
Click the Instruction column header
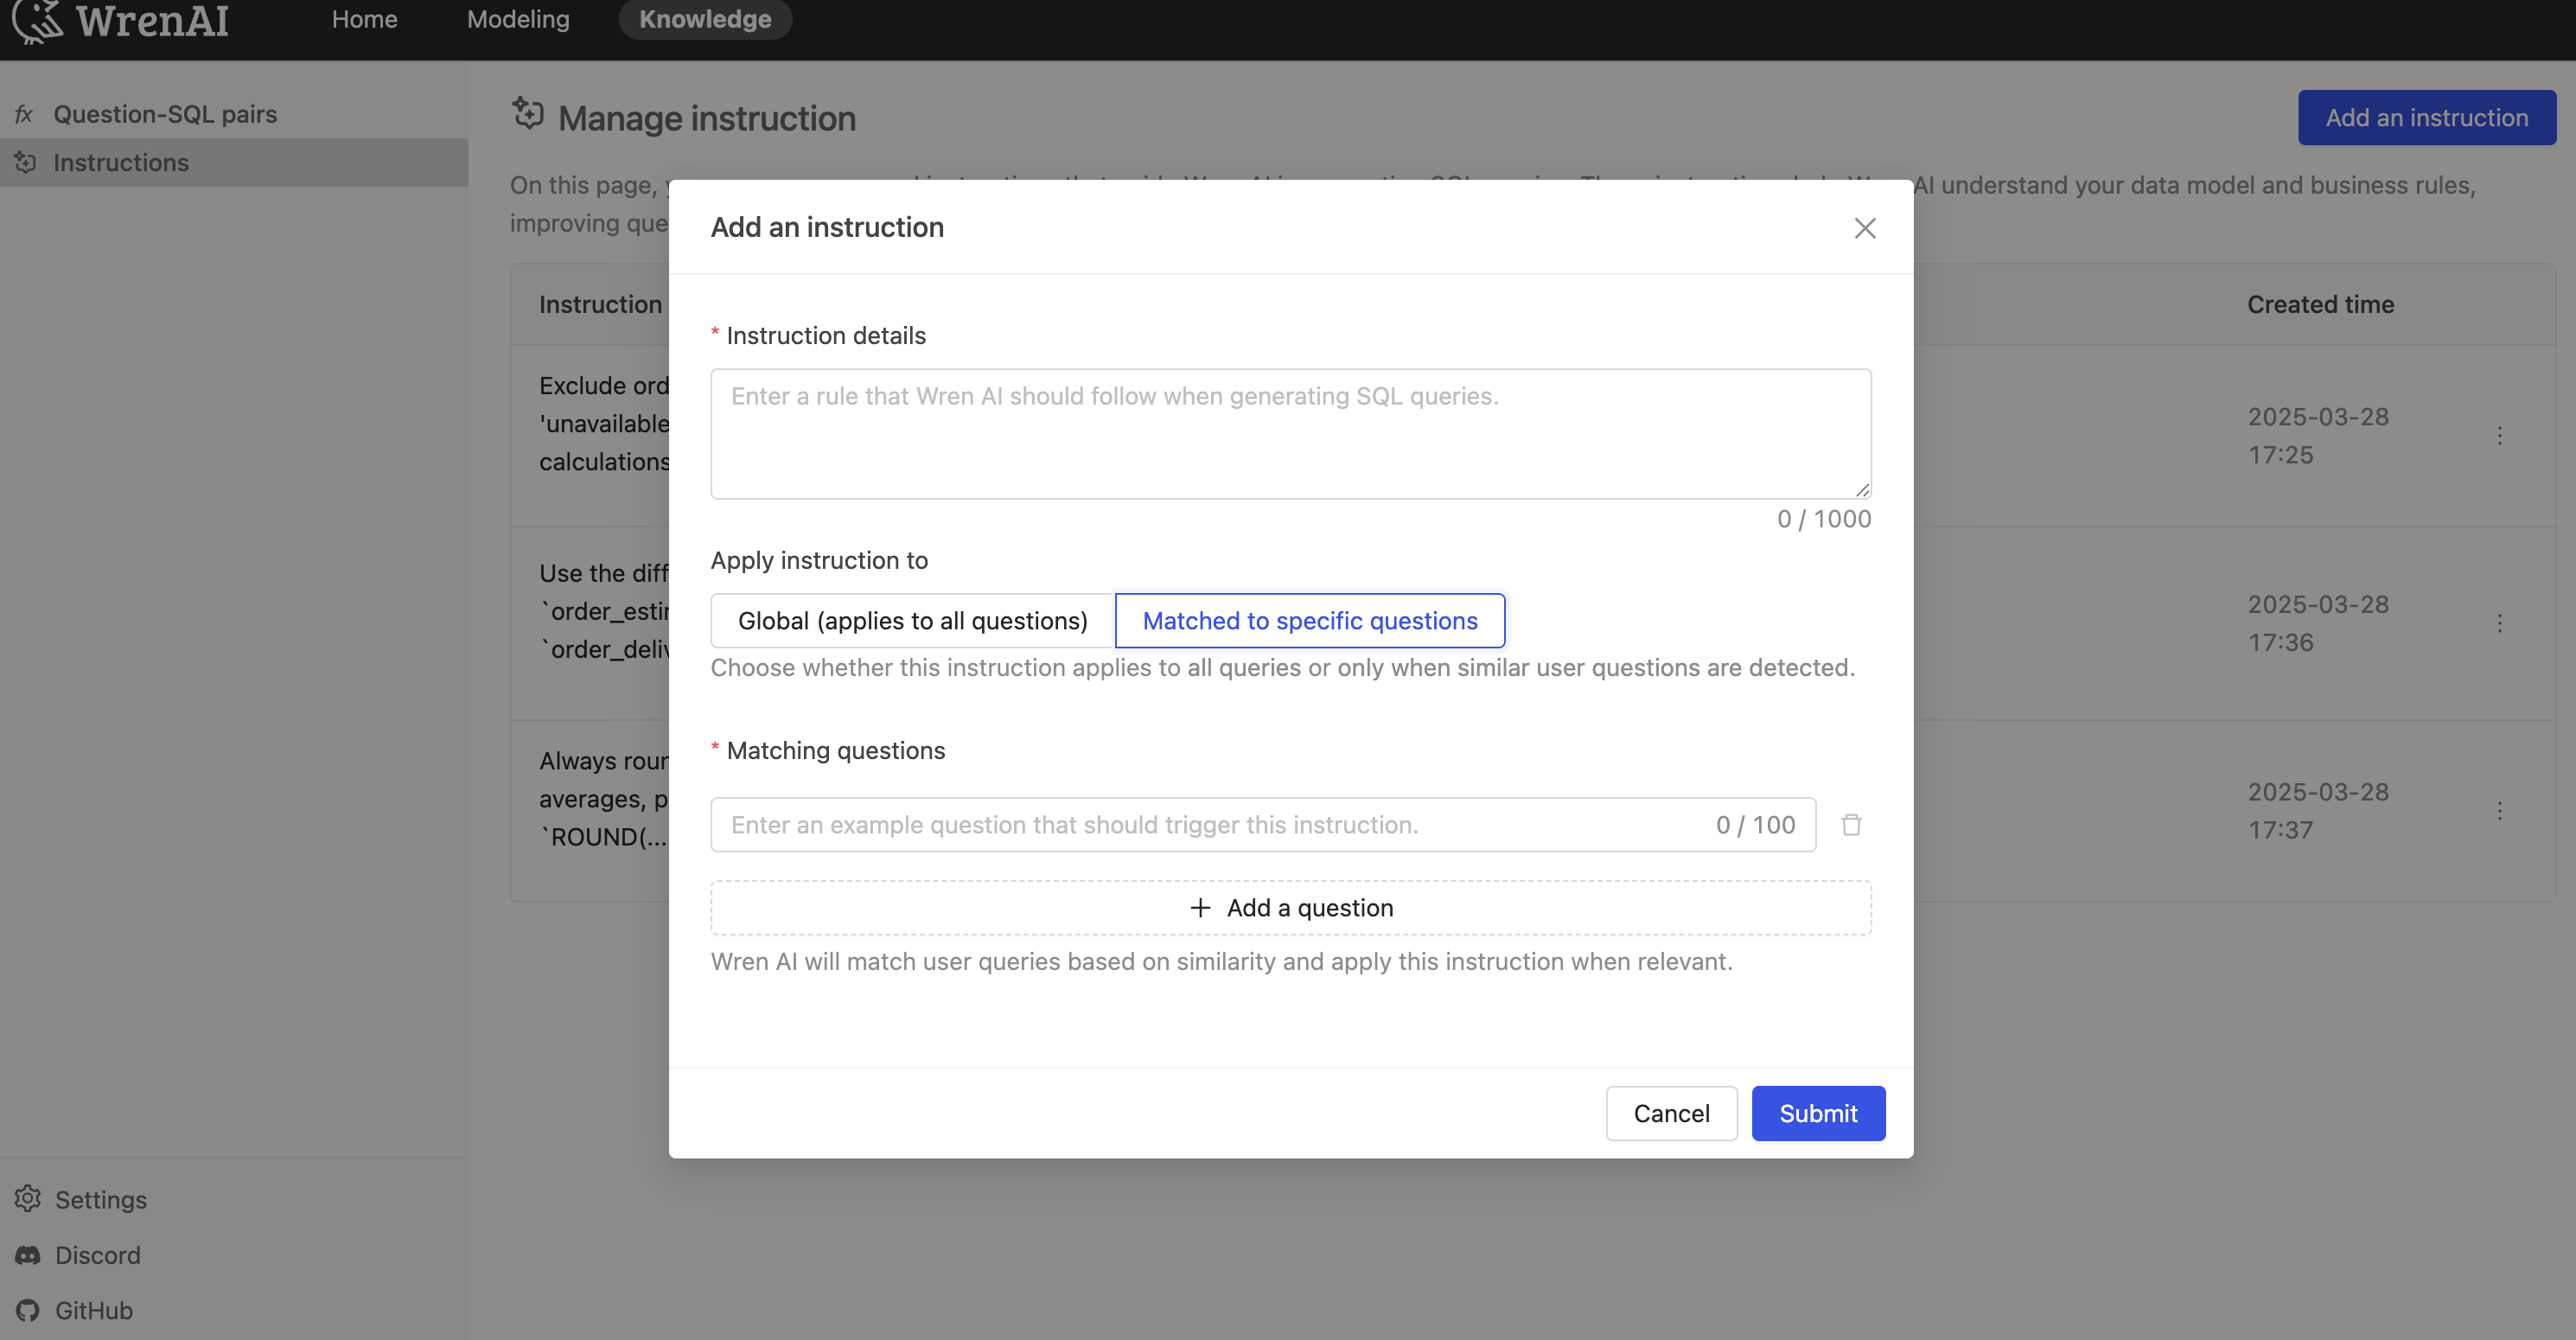click(x=600, y=305)
